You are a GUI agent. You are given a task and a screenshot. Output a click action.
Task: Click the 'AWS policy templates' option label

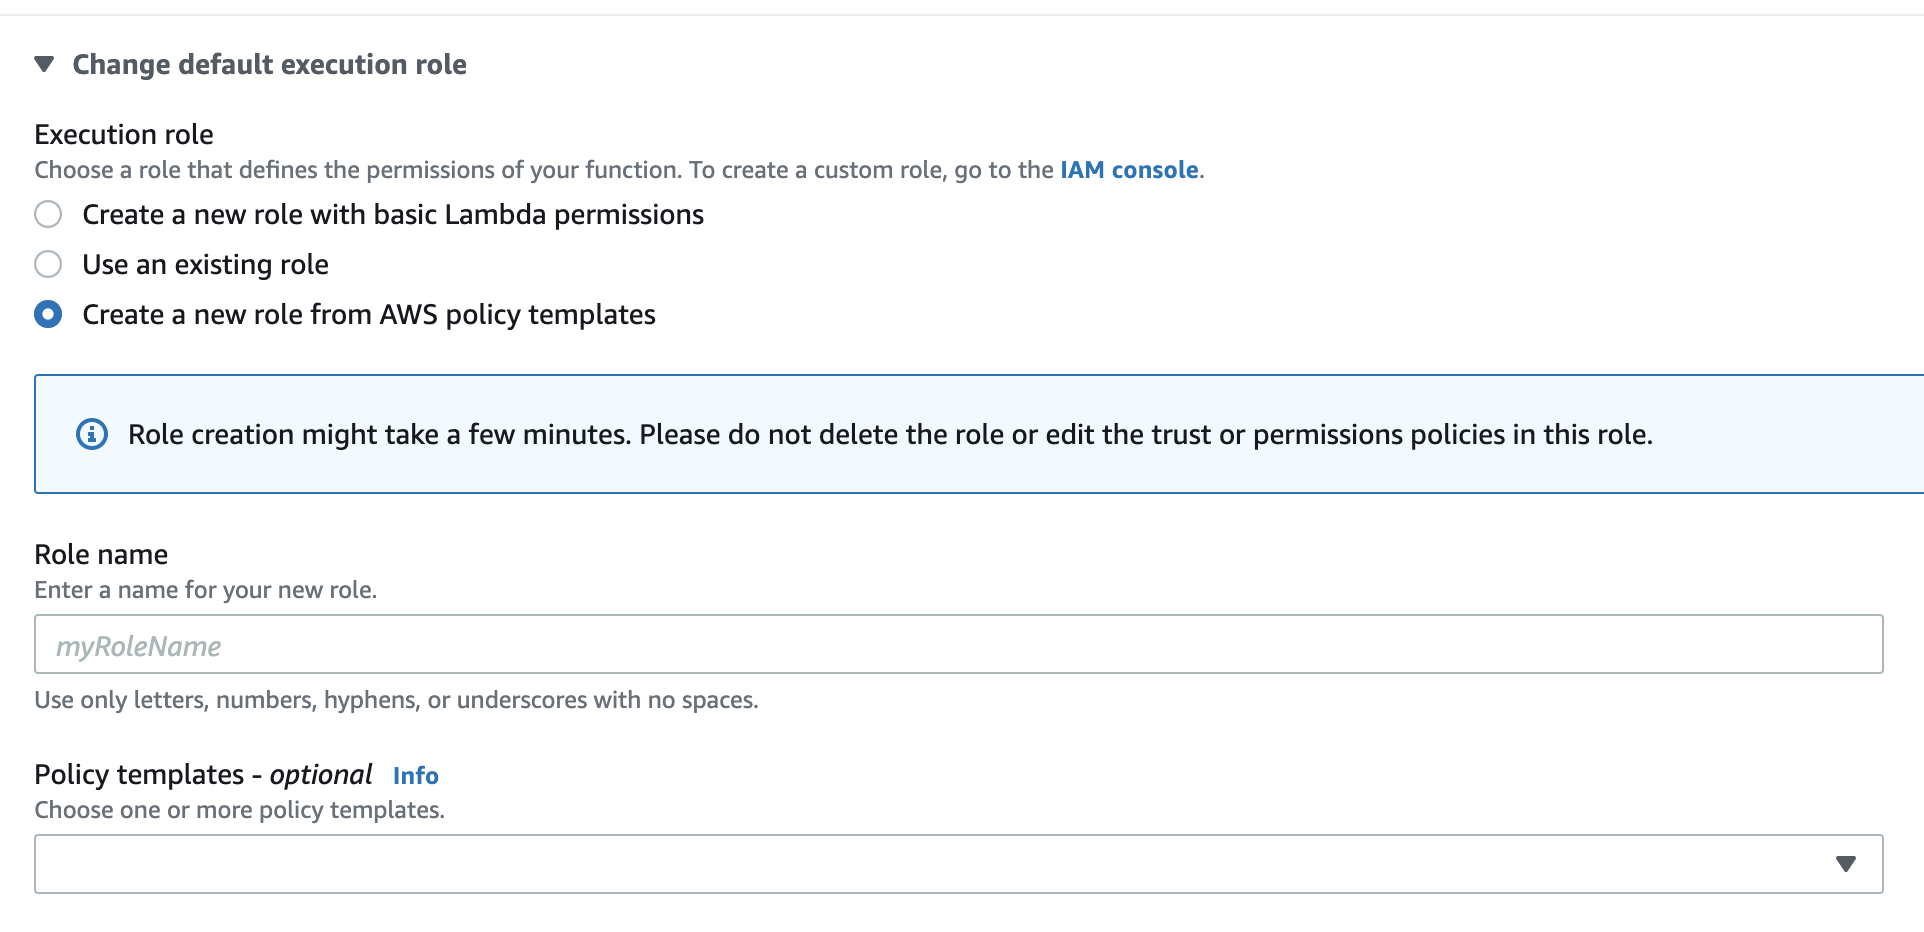coord(369,315)
